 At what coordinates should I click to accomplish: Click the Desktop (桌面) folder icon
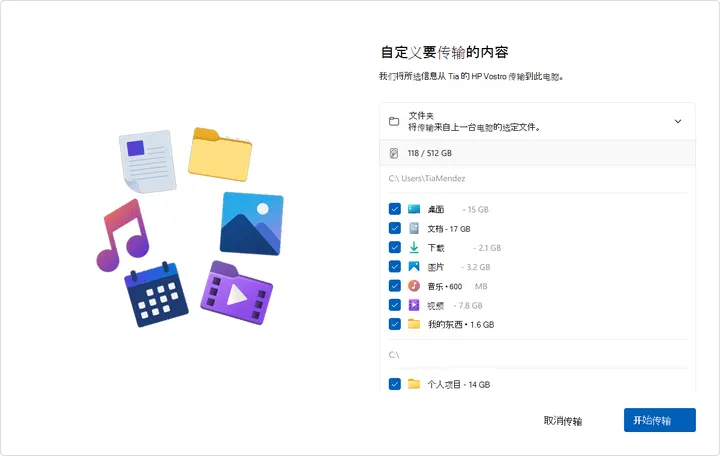point(414,209)
